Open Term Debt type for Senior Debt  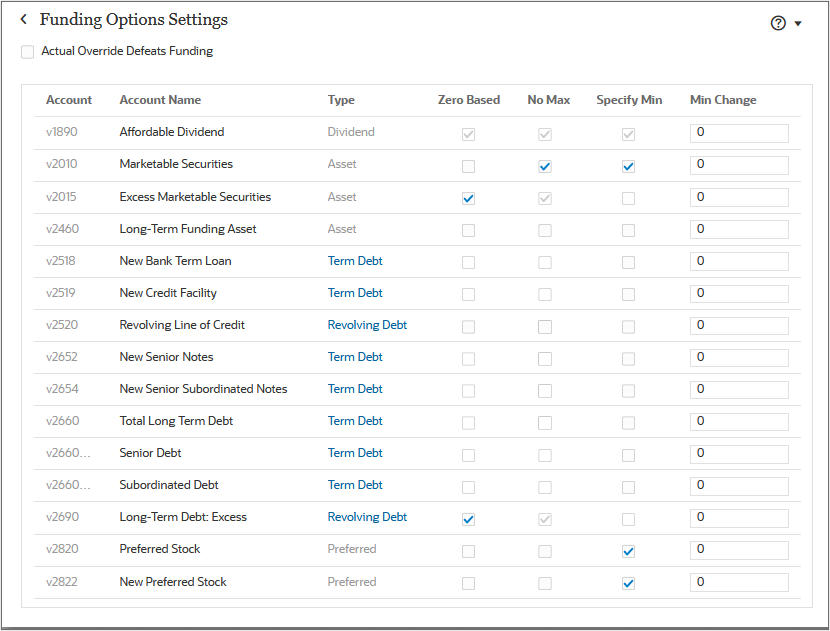[x=355, y=453]
